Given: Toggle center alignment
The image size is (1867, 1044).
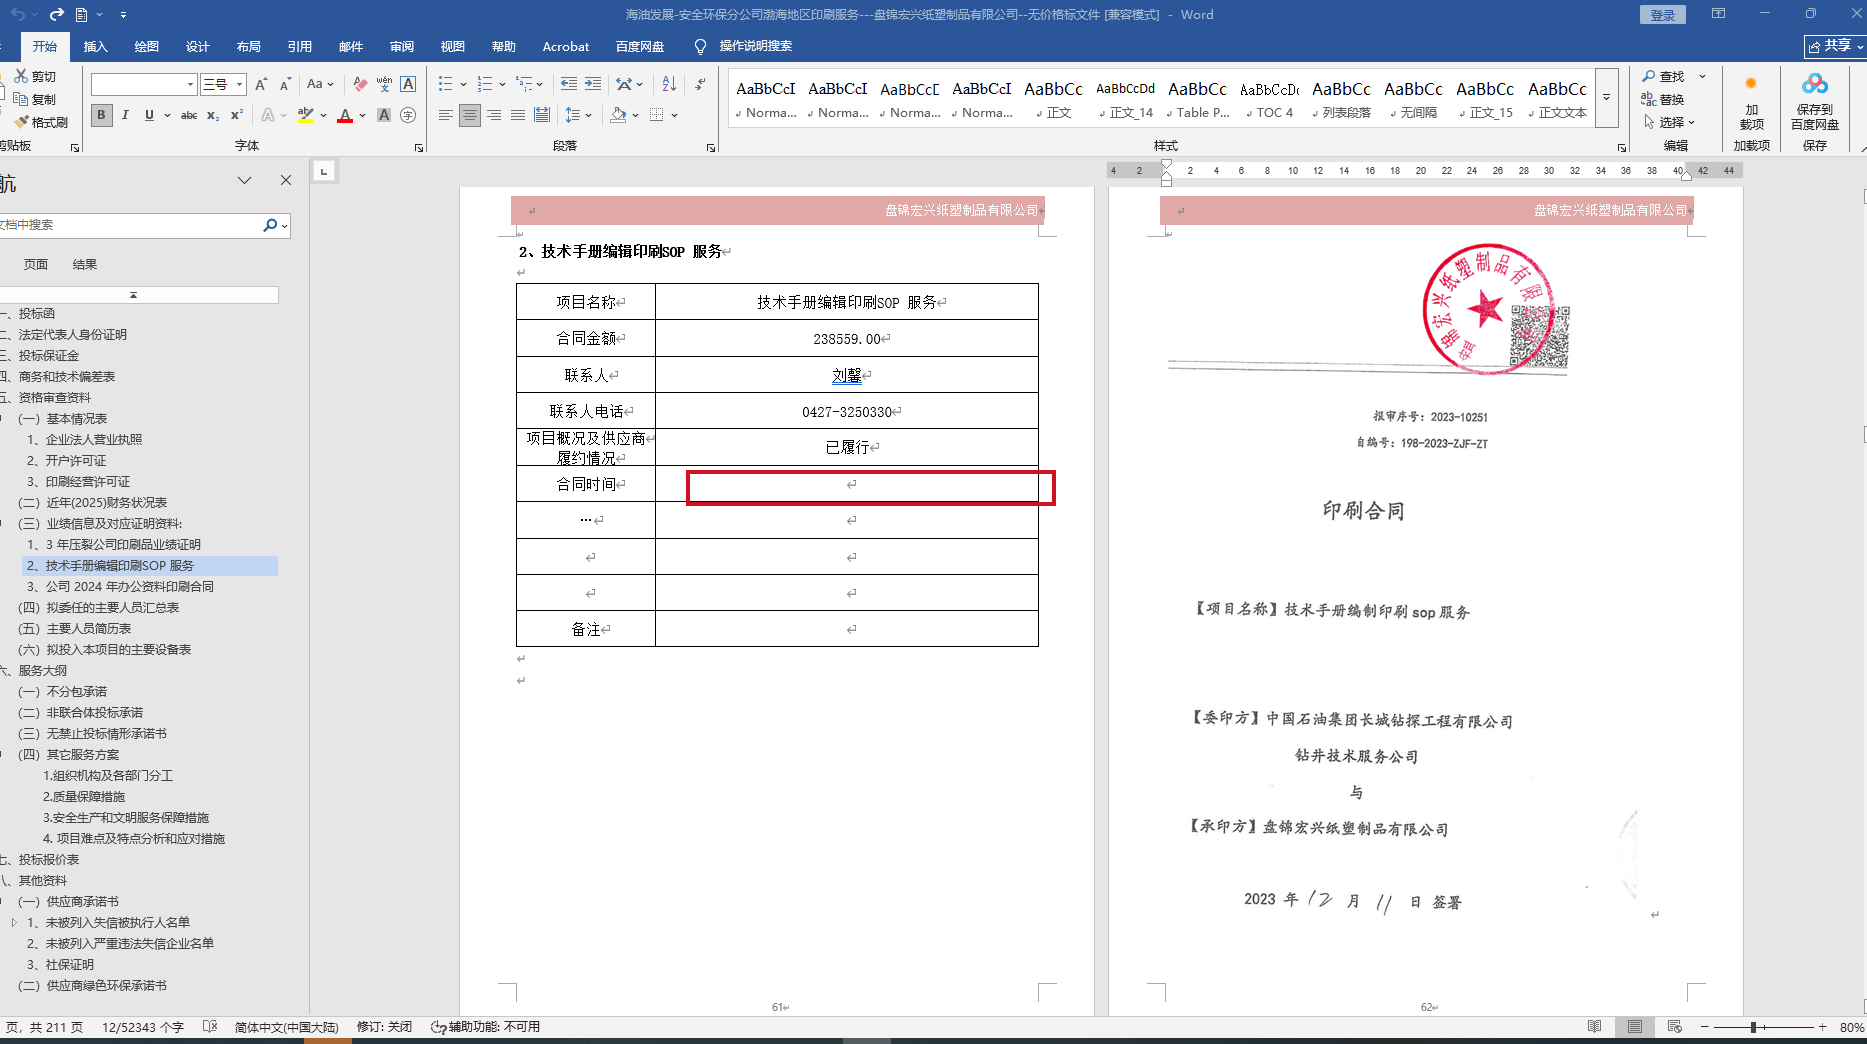Looking at the screenshot, I should tap(470, 115).
